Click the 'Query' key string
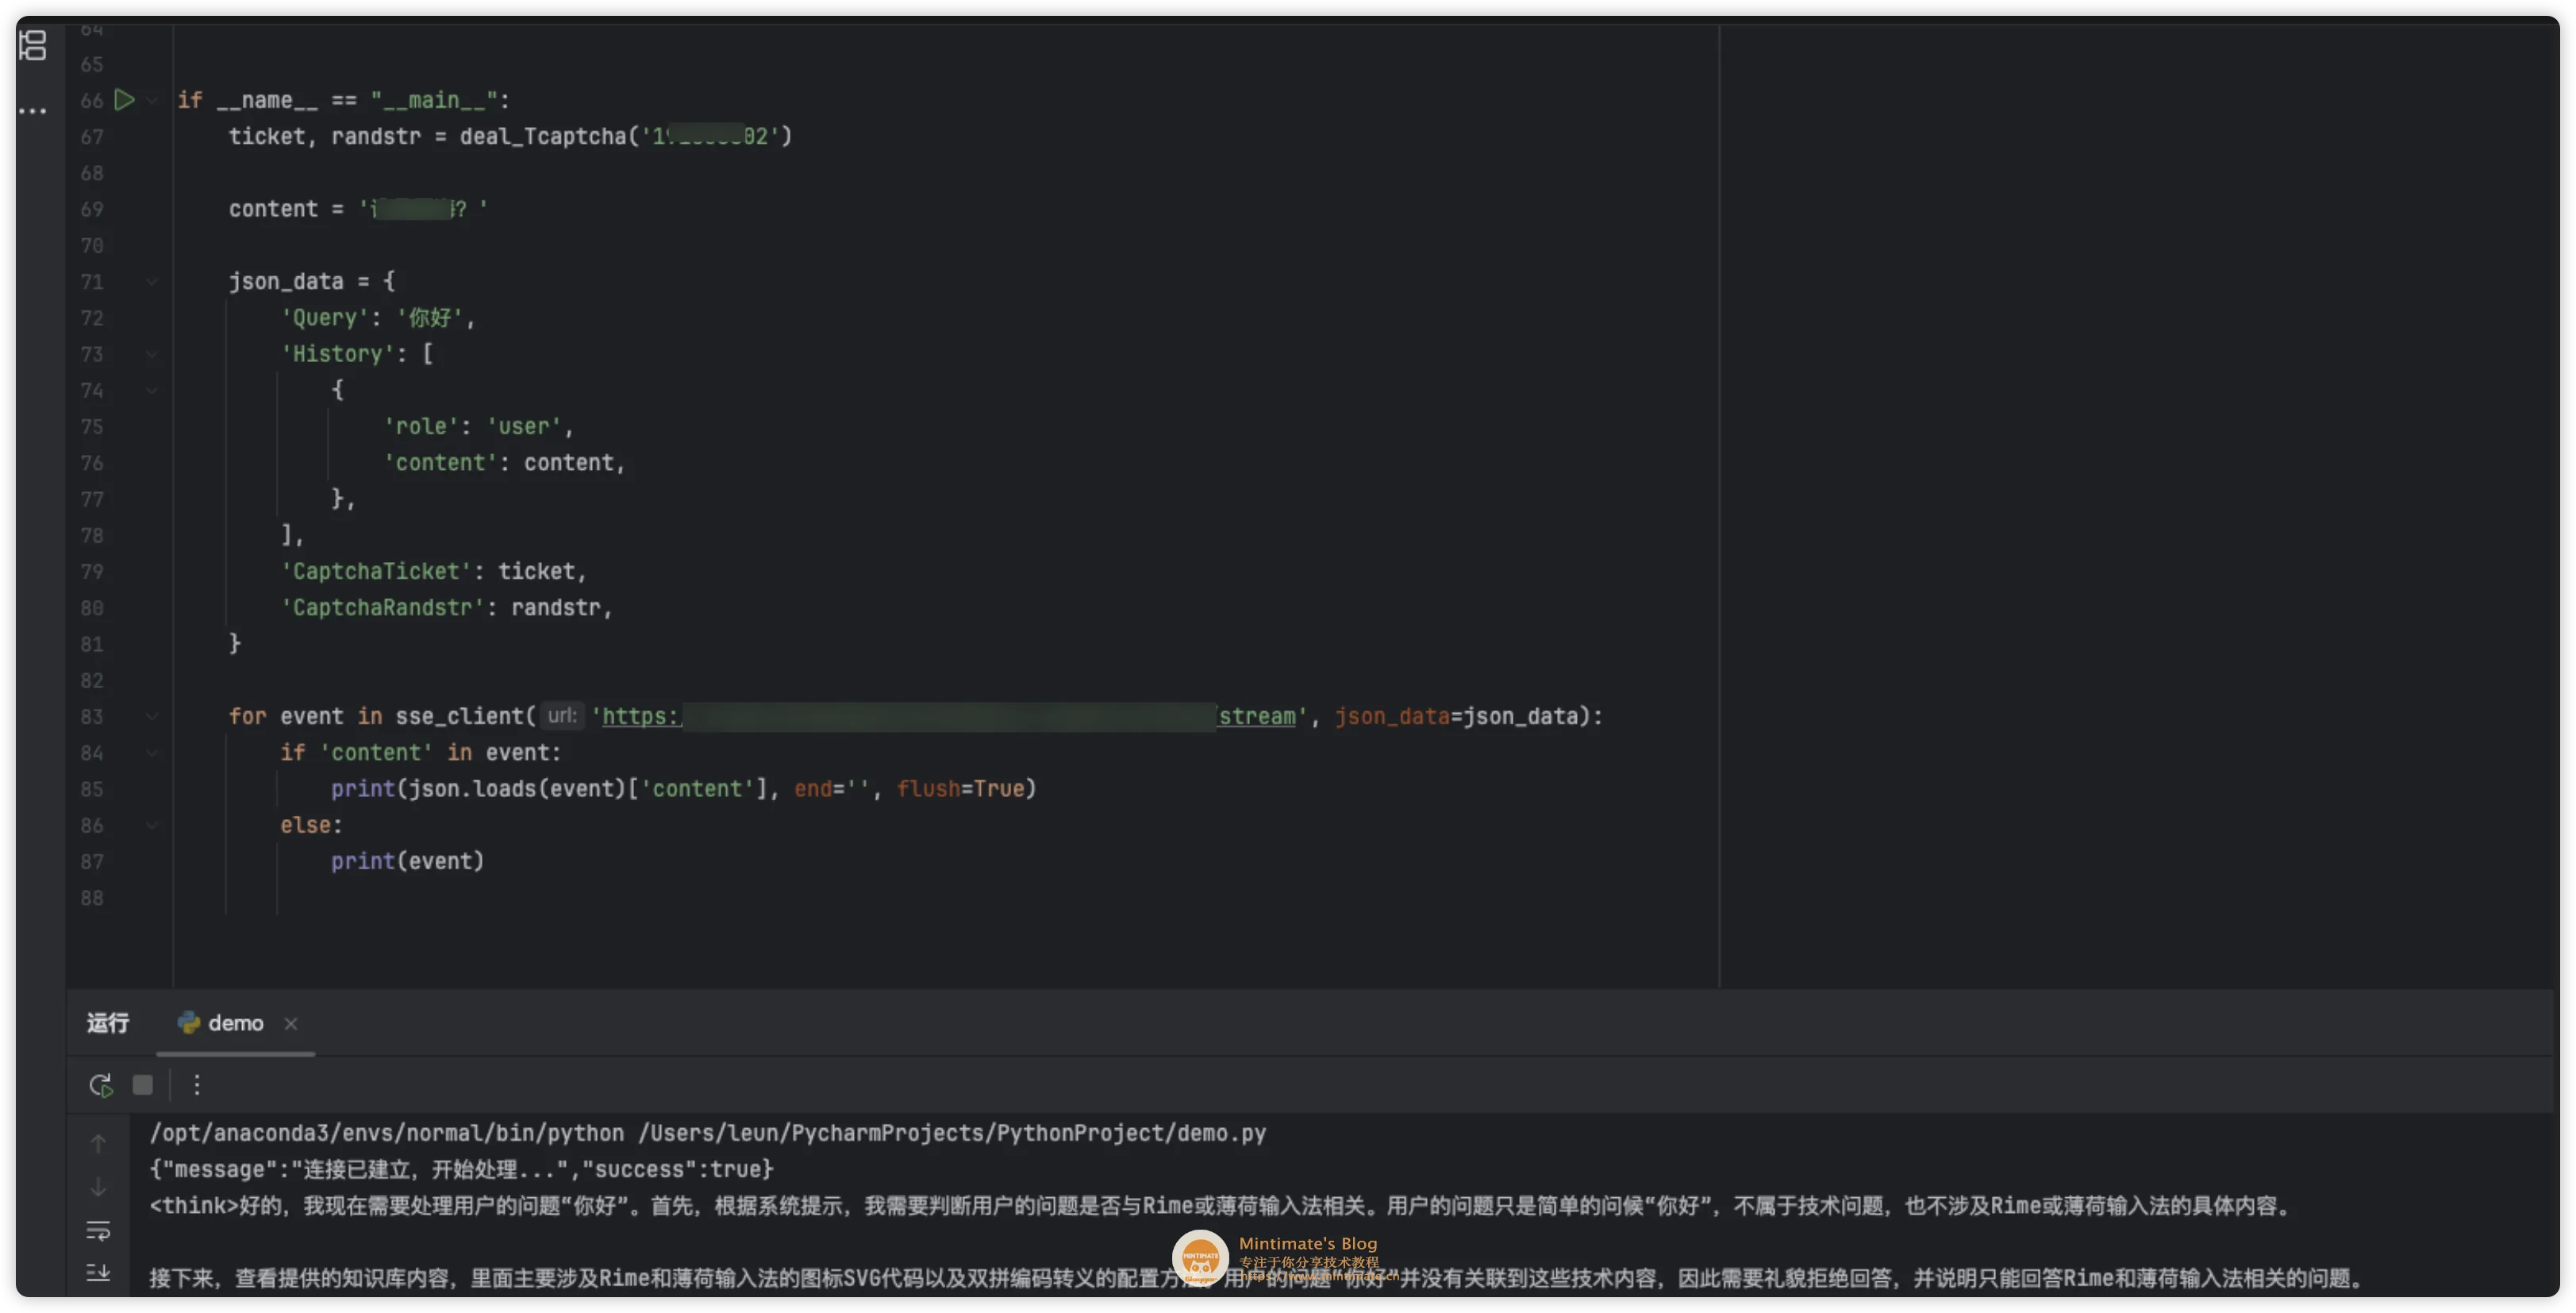Viewport: 2576px width, 1313px height. coord(324,318)
